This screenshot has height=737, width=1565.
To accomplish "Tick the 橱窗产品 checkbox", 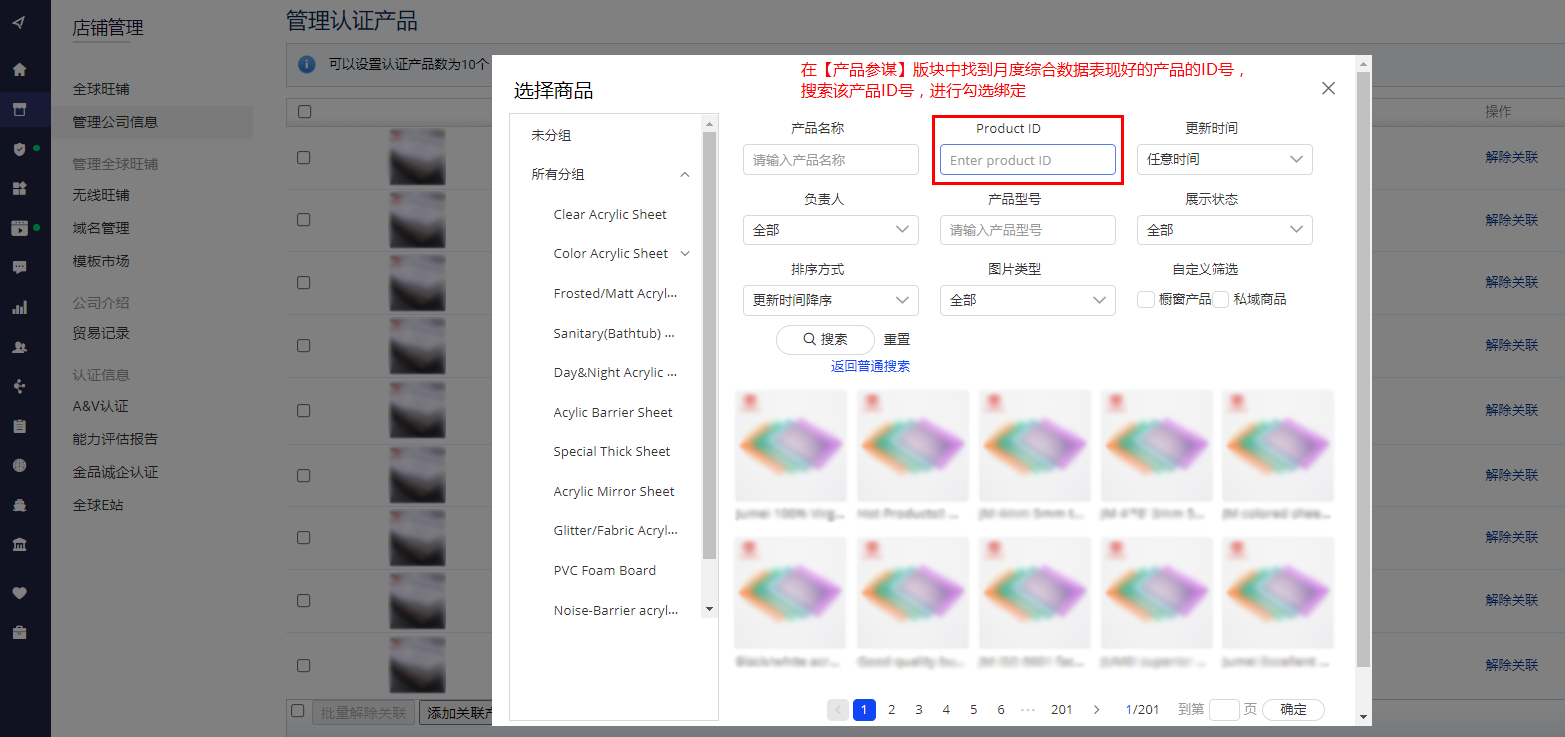I will (x=1146, y=299).
